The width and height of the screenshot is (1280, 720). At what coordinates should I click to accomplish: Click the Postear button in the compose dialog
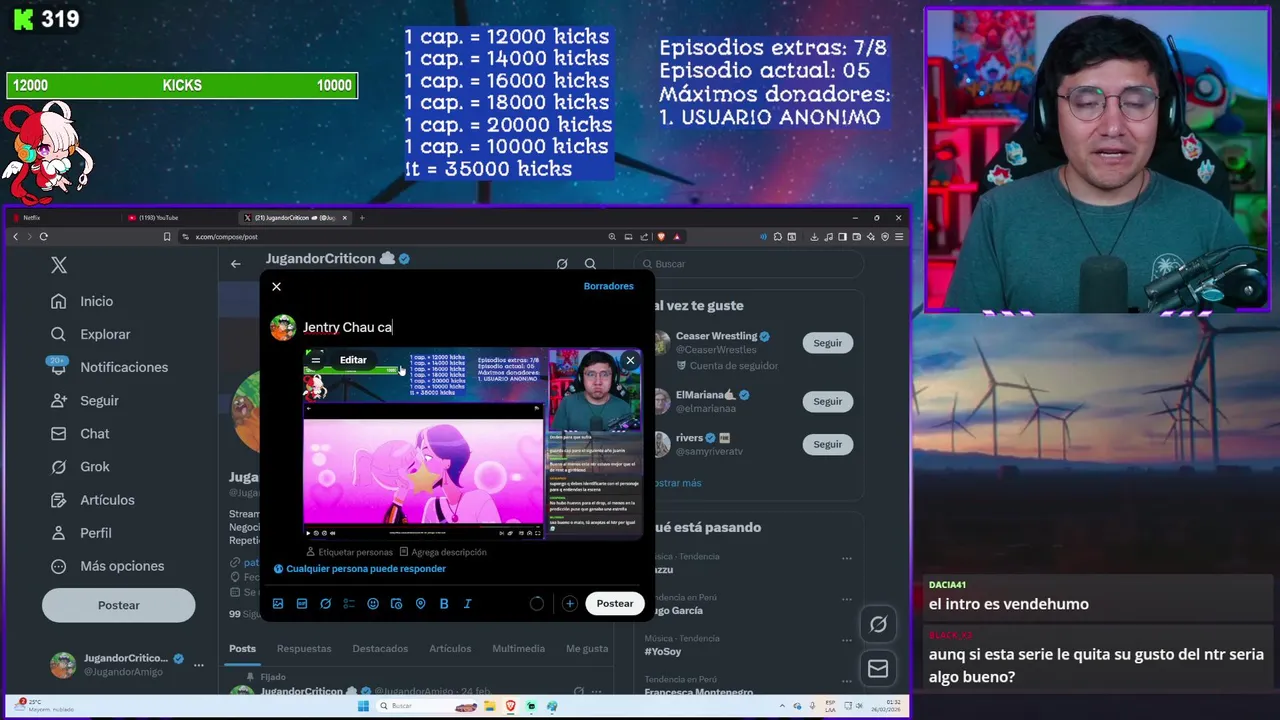[615, 604]
